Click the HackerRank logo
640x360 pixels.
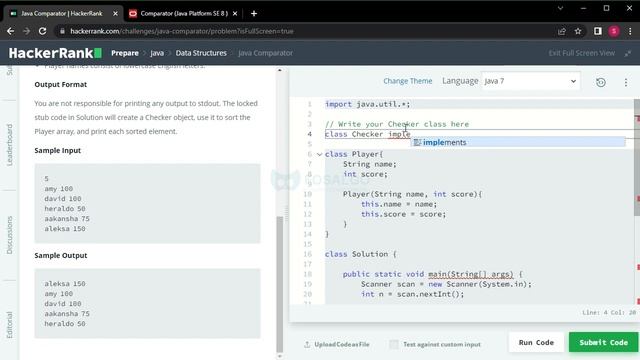(55, 53)
